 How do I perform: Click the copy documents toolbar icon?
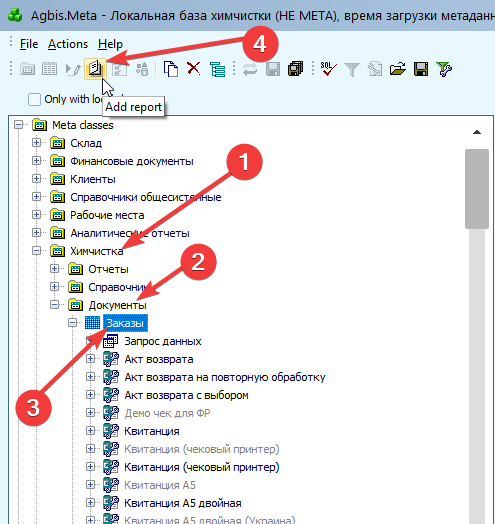(171, 69)
